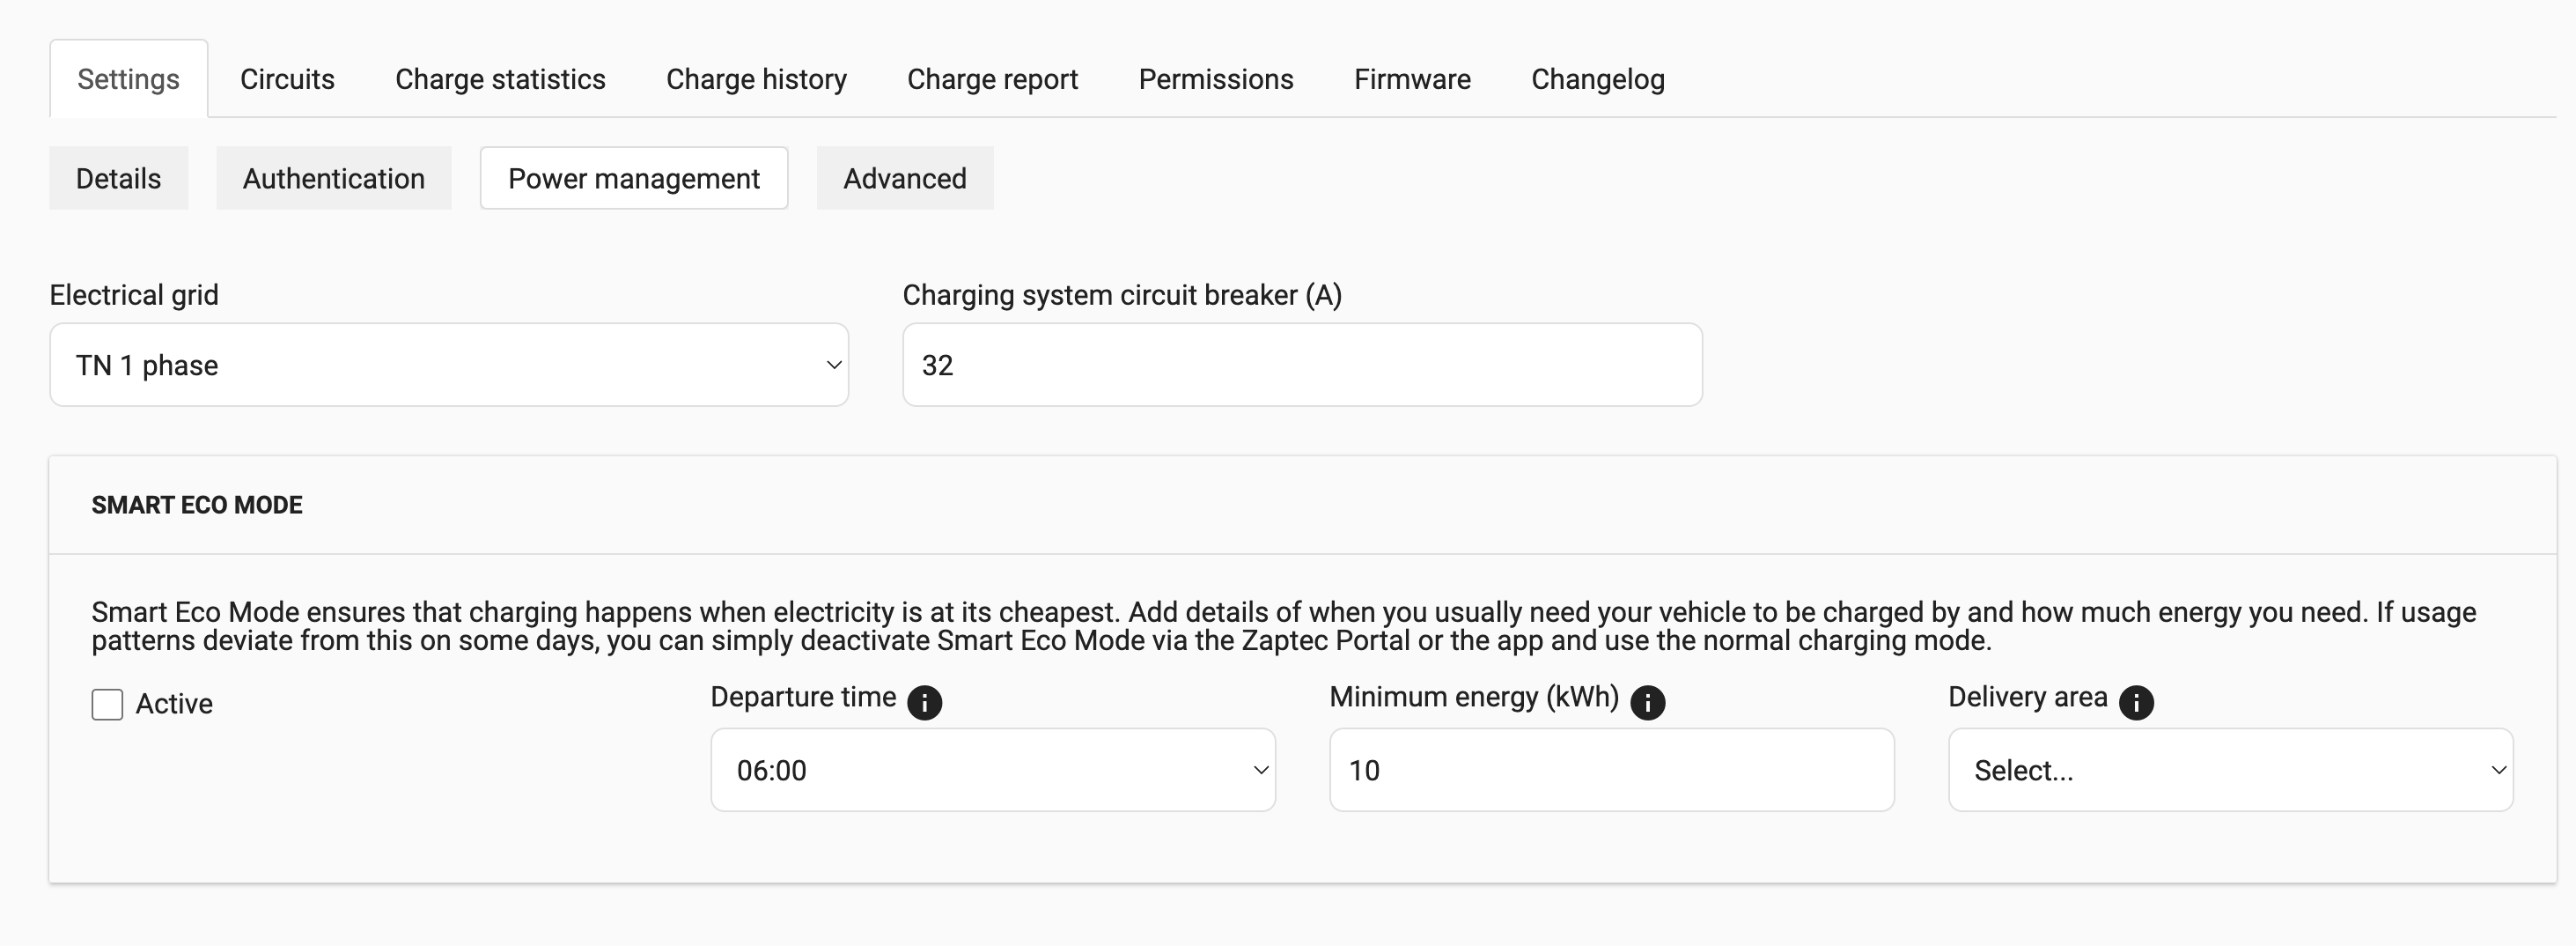The image size is (2576, 946).
Task: Go to the Charge history tab
Action: pyautogui.click(x=756, y=79)
